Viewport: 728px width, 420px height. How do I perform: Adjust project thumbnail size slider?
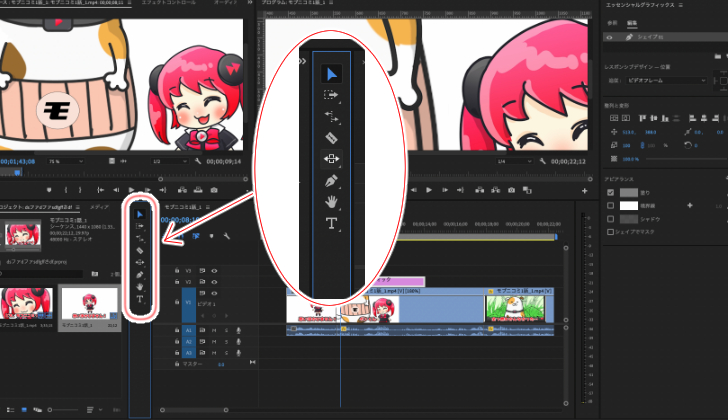pos(63,410)
